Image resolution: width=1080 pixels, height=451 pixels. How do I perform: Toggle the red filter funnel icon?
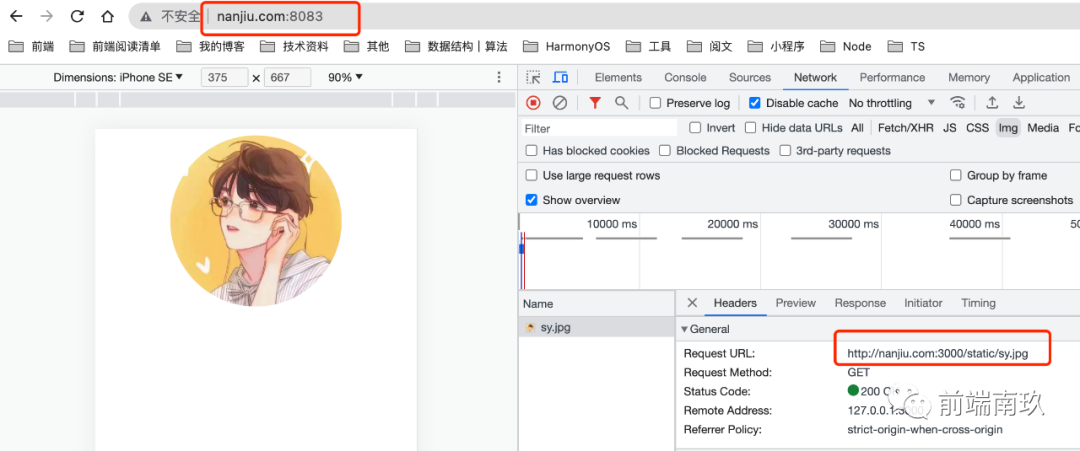[595, 103]
